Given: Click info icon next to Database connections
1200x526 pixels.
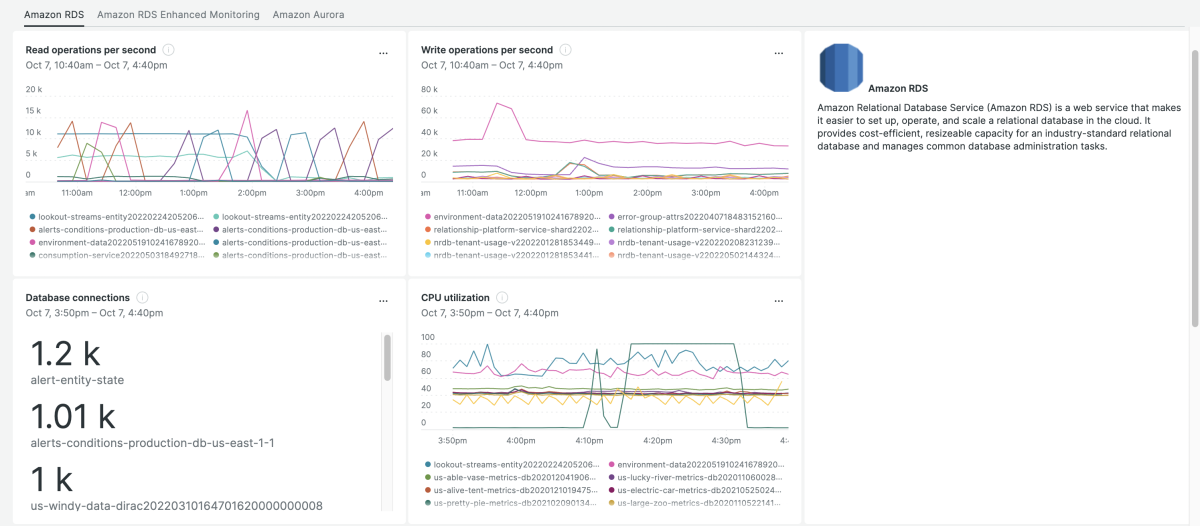Looking at the screenshot, I should click(x=142, y=298).
